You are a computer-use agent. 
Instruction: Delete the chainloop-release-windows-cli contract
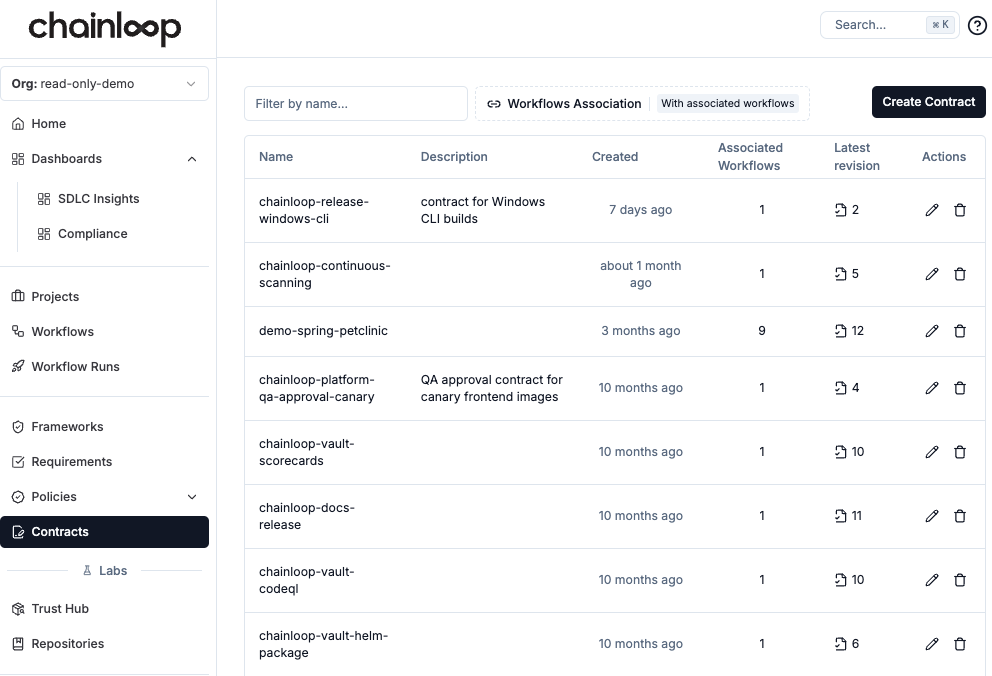point(960,210)
